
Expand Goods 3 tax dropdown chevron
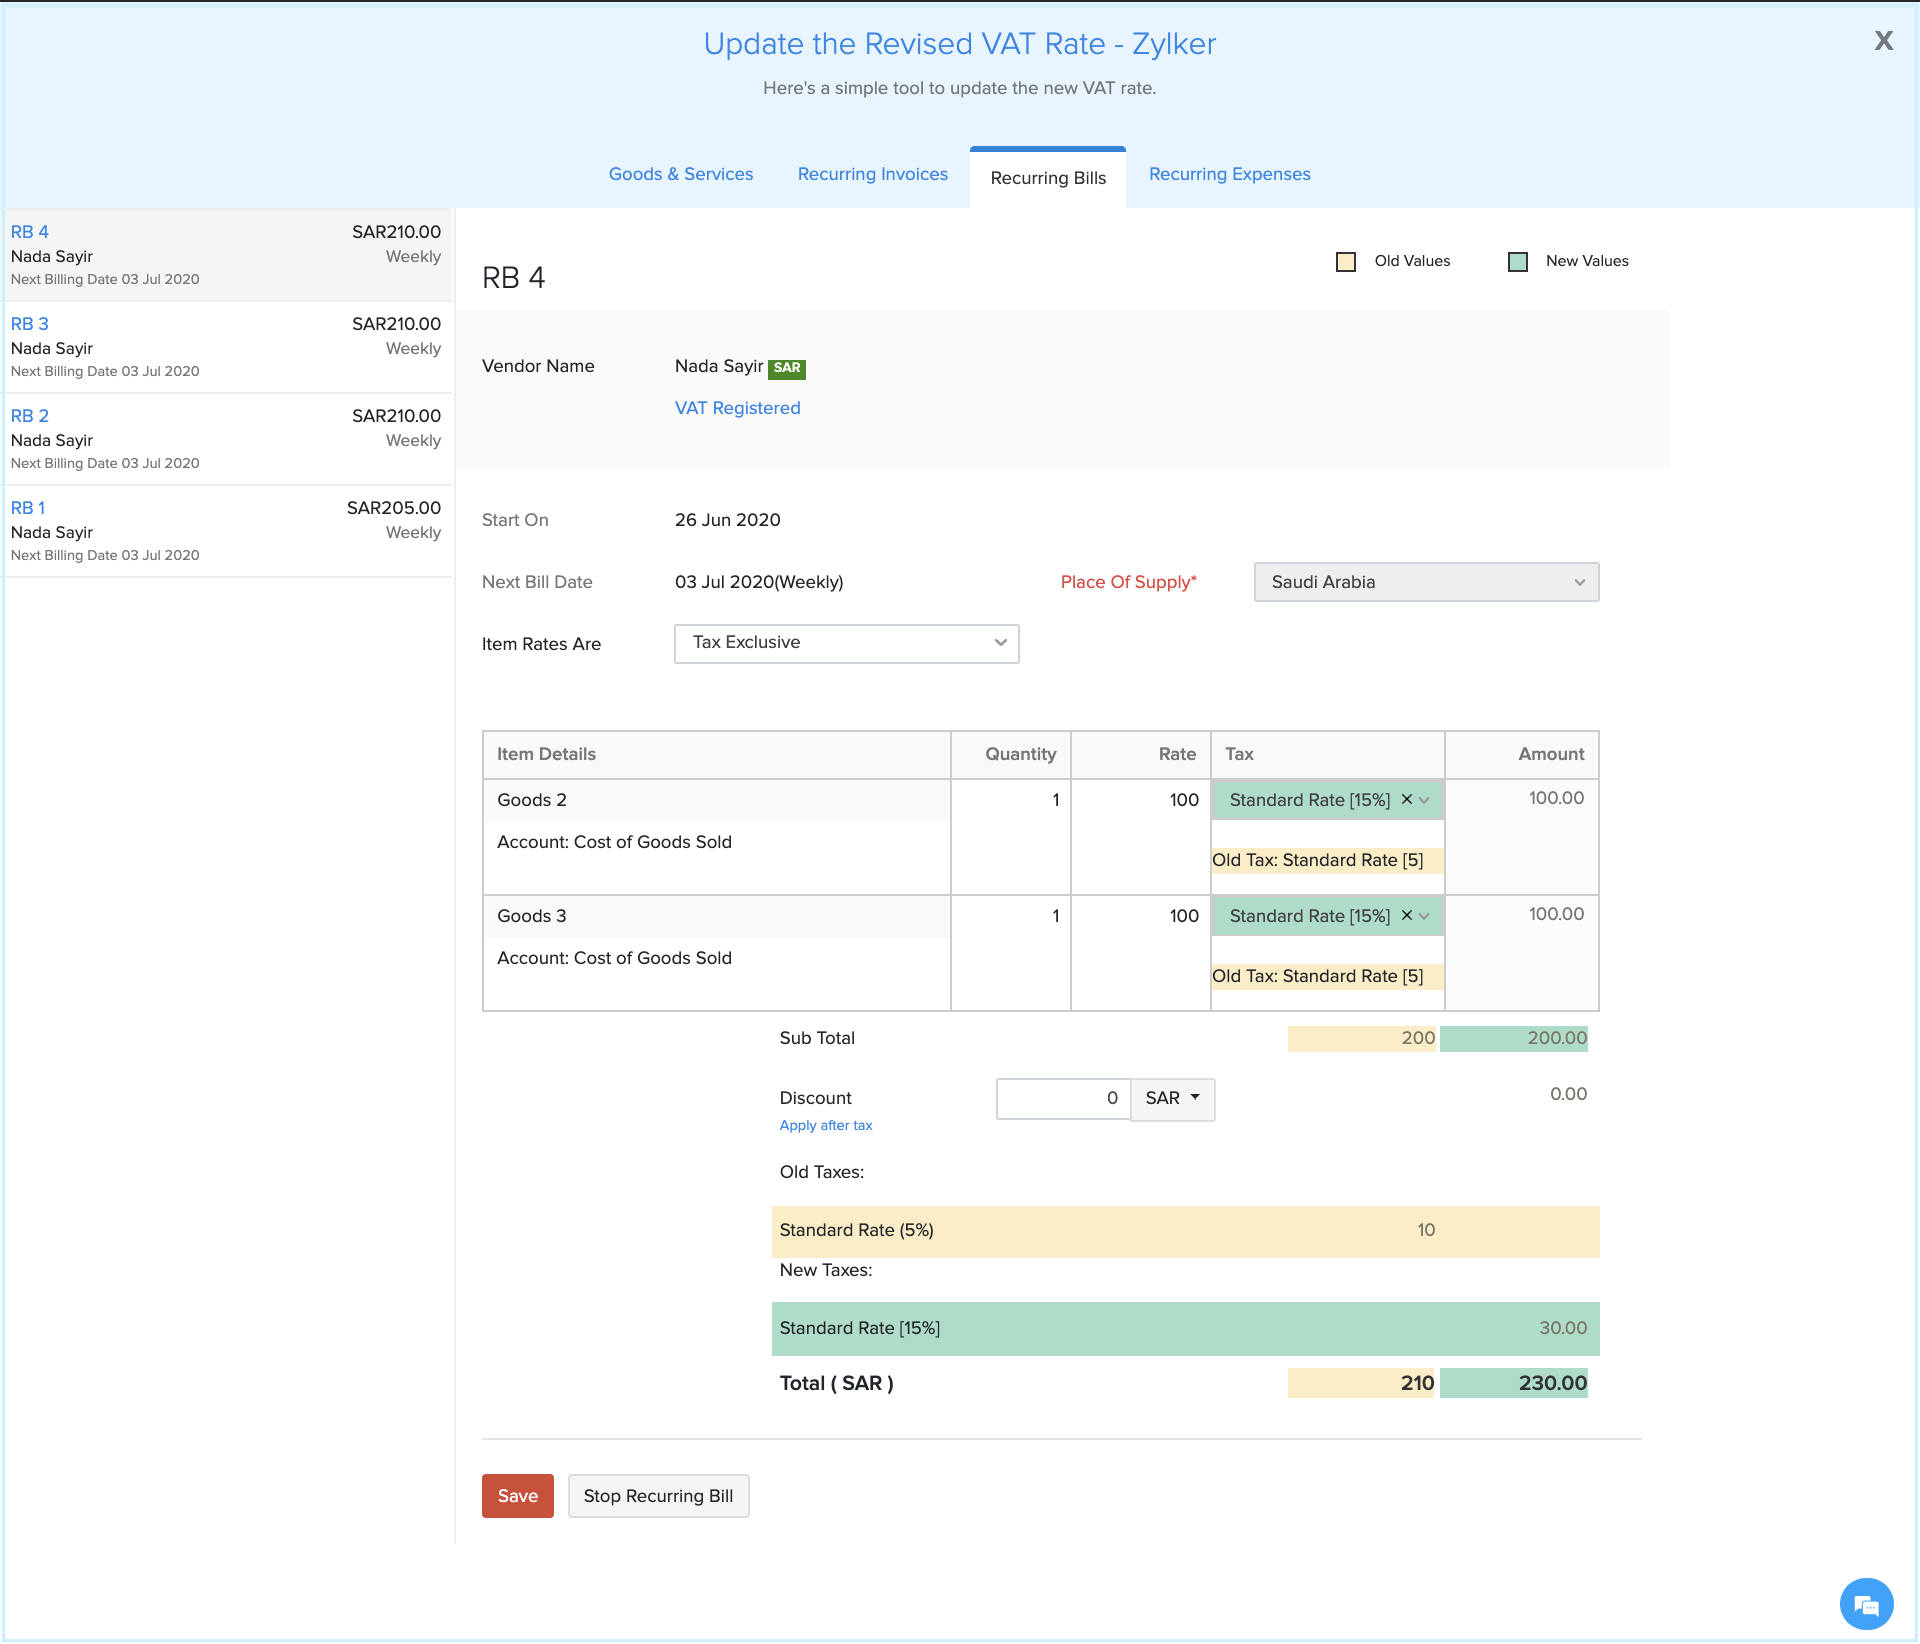(1425, 916)
